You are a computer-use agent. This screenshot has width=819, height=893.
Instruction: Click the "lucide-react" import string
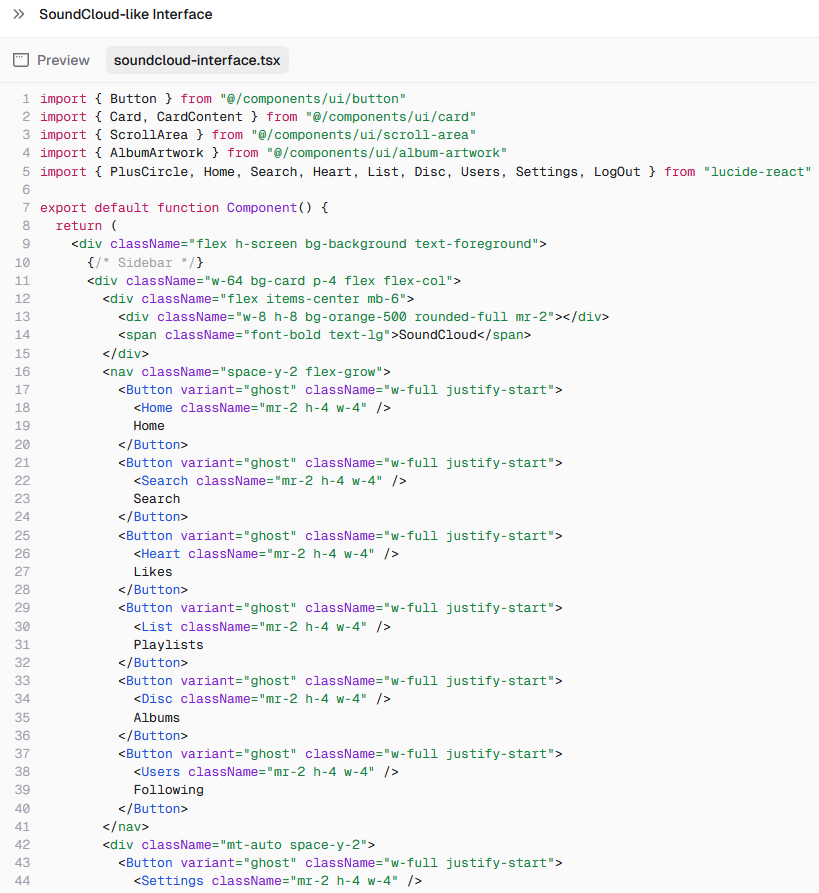(757, 172)
